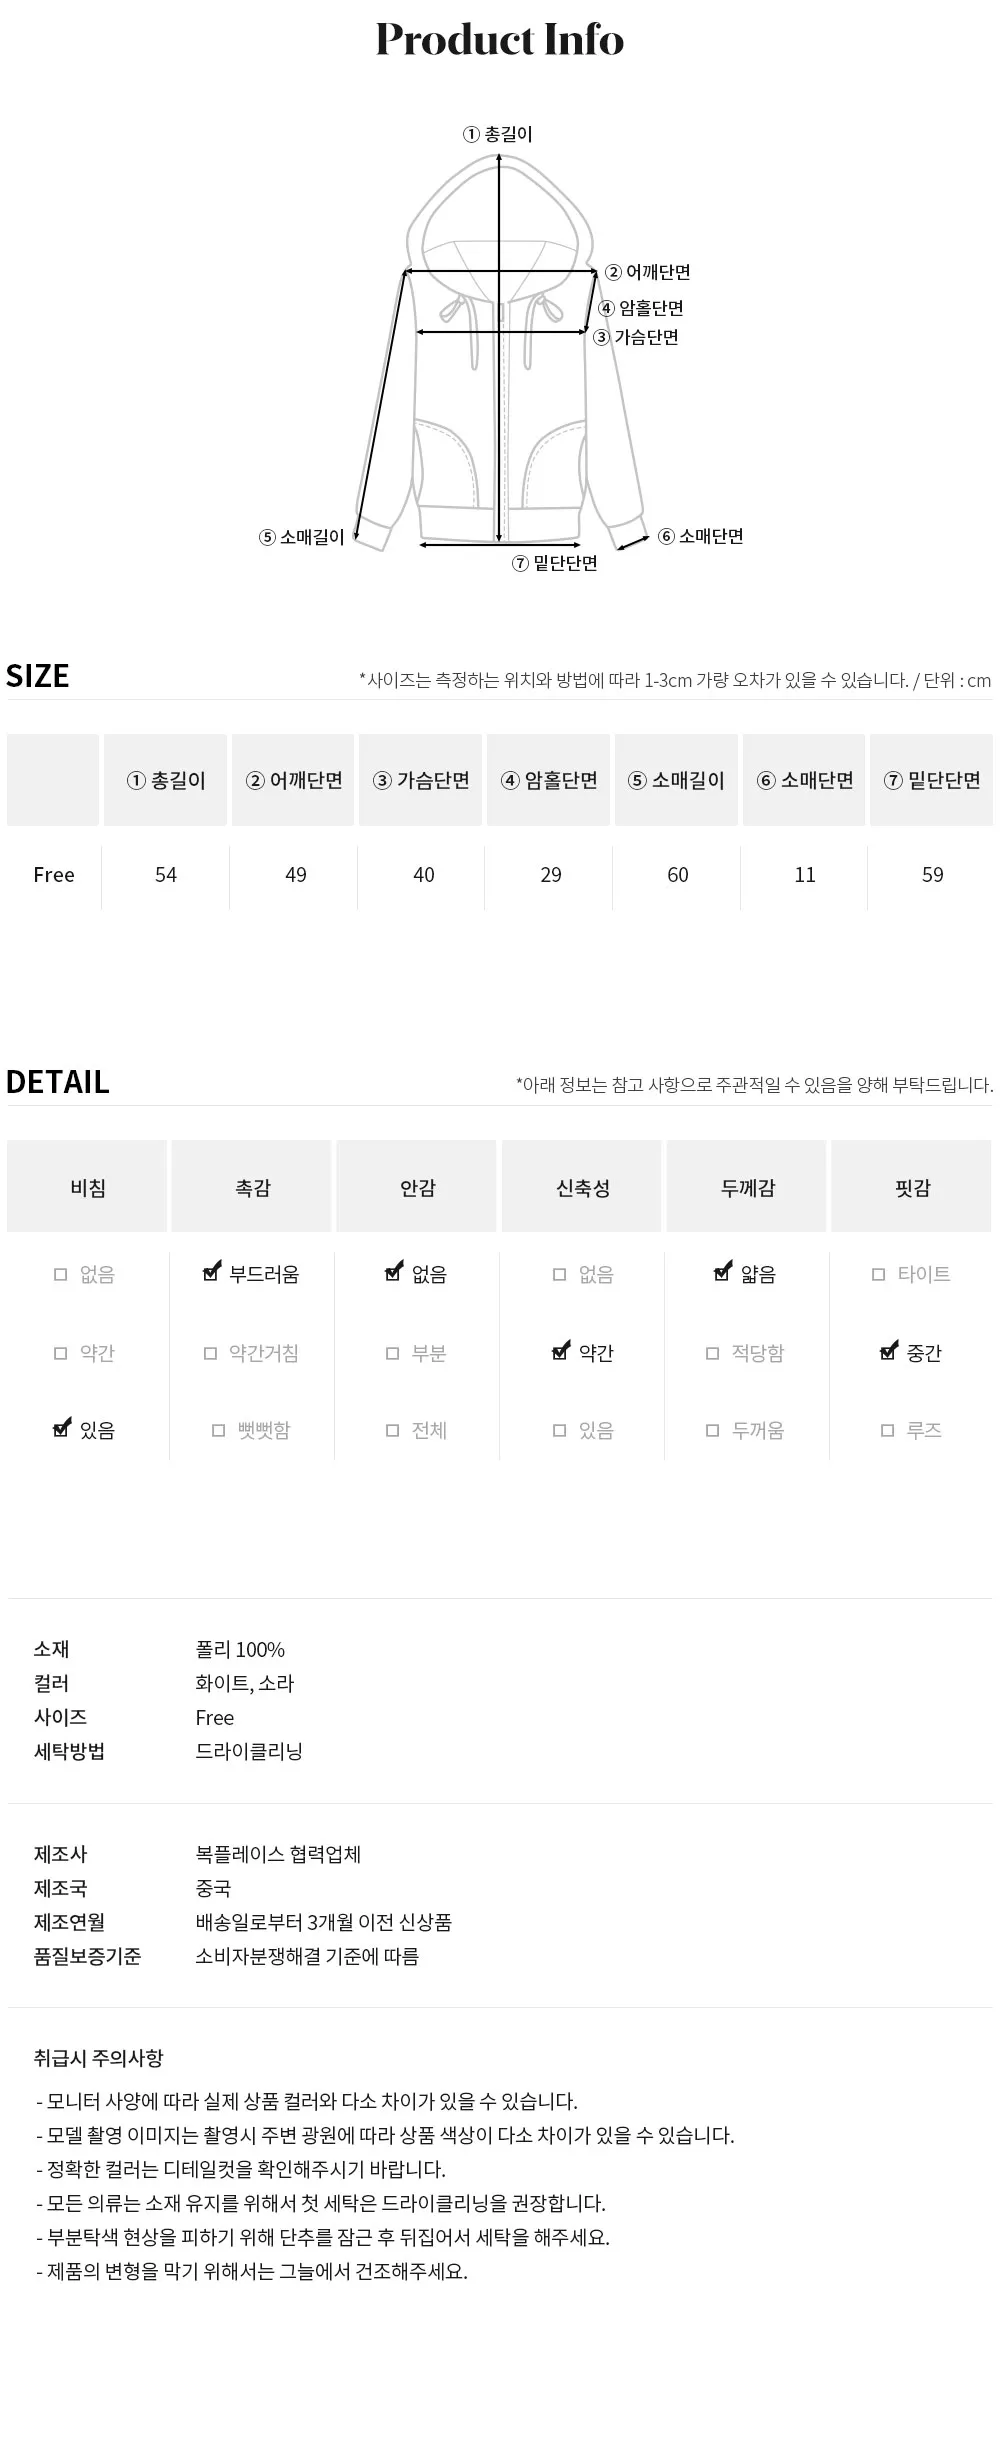Check the 없음 box under 비침
Viewport: 1000px width, 2449px height.
pyautogui.click(x=60, y=1274)
